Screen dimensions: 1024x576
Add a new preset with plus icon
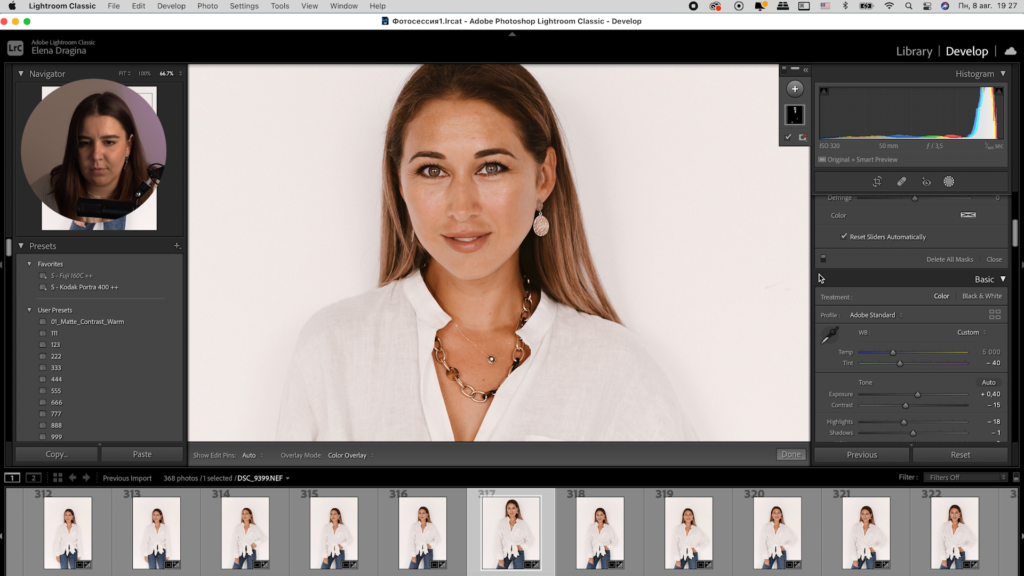(176, 246)
